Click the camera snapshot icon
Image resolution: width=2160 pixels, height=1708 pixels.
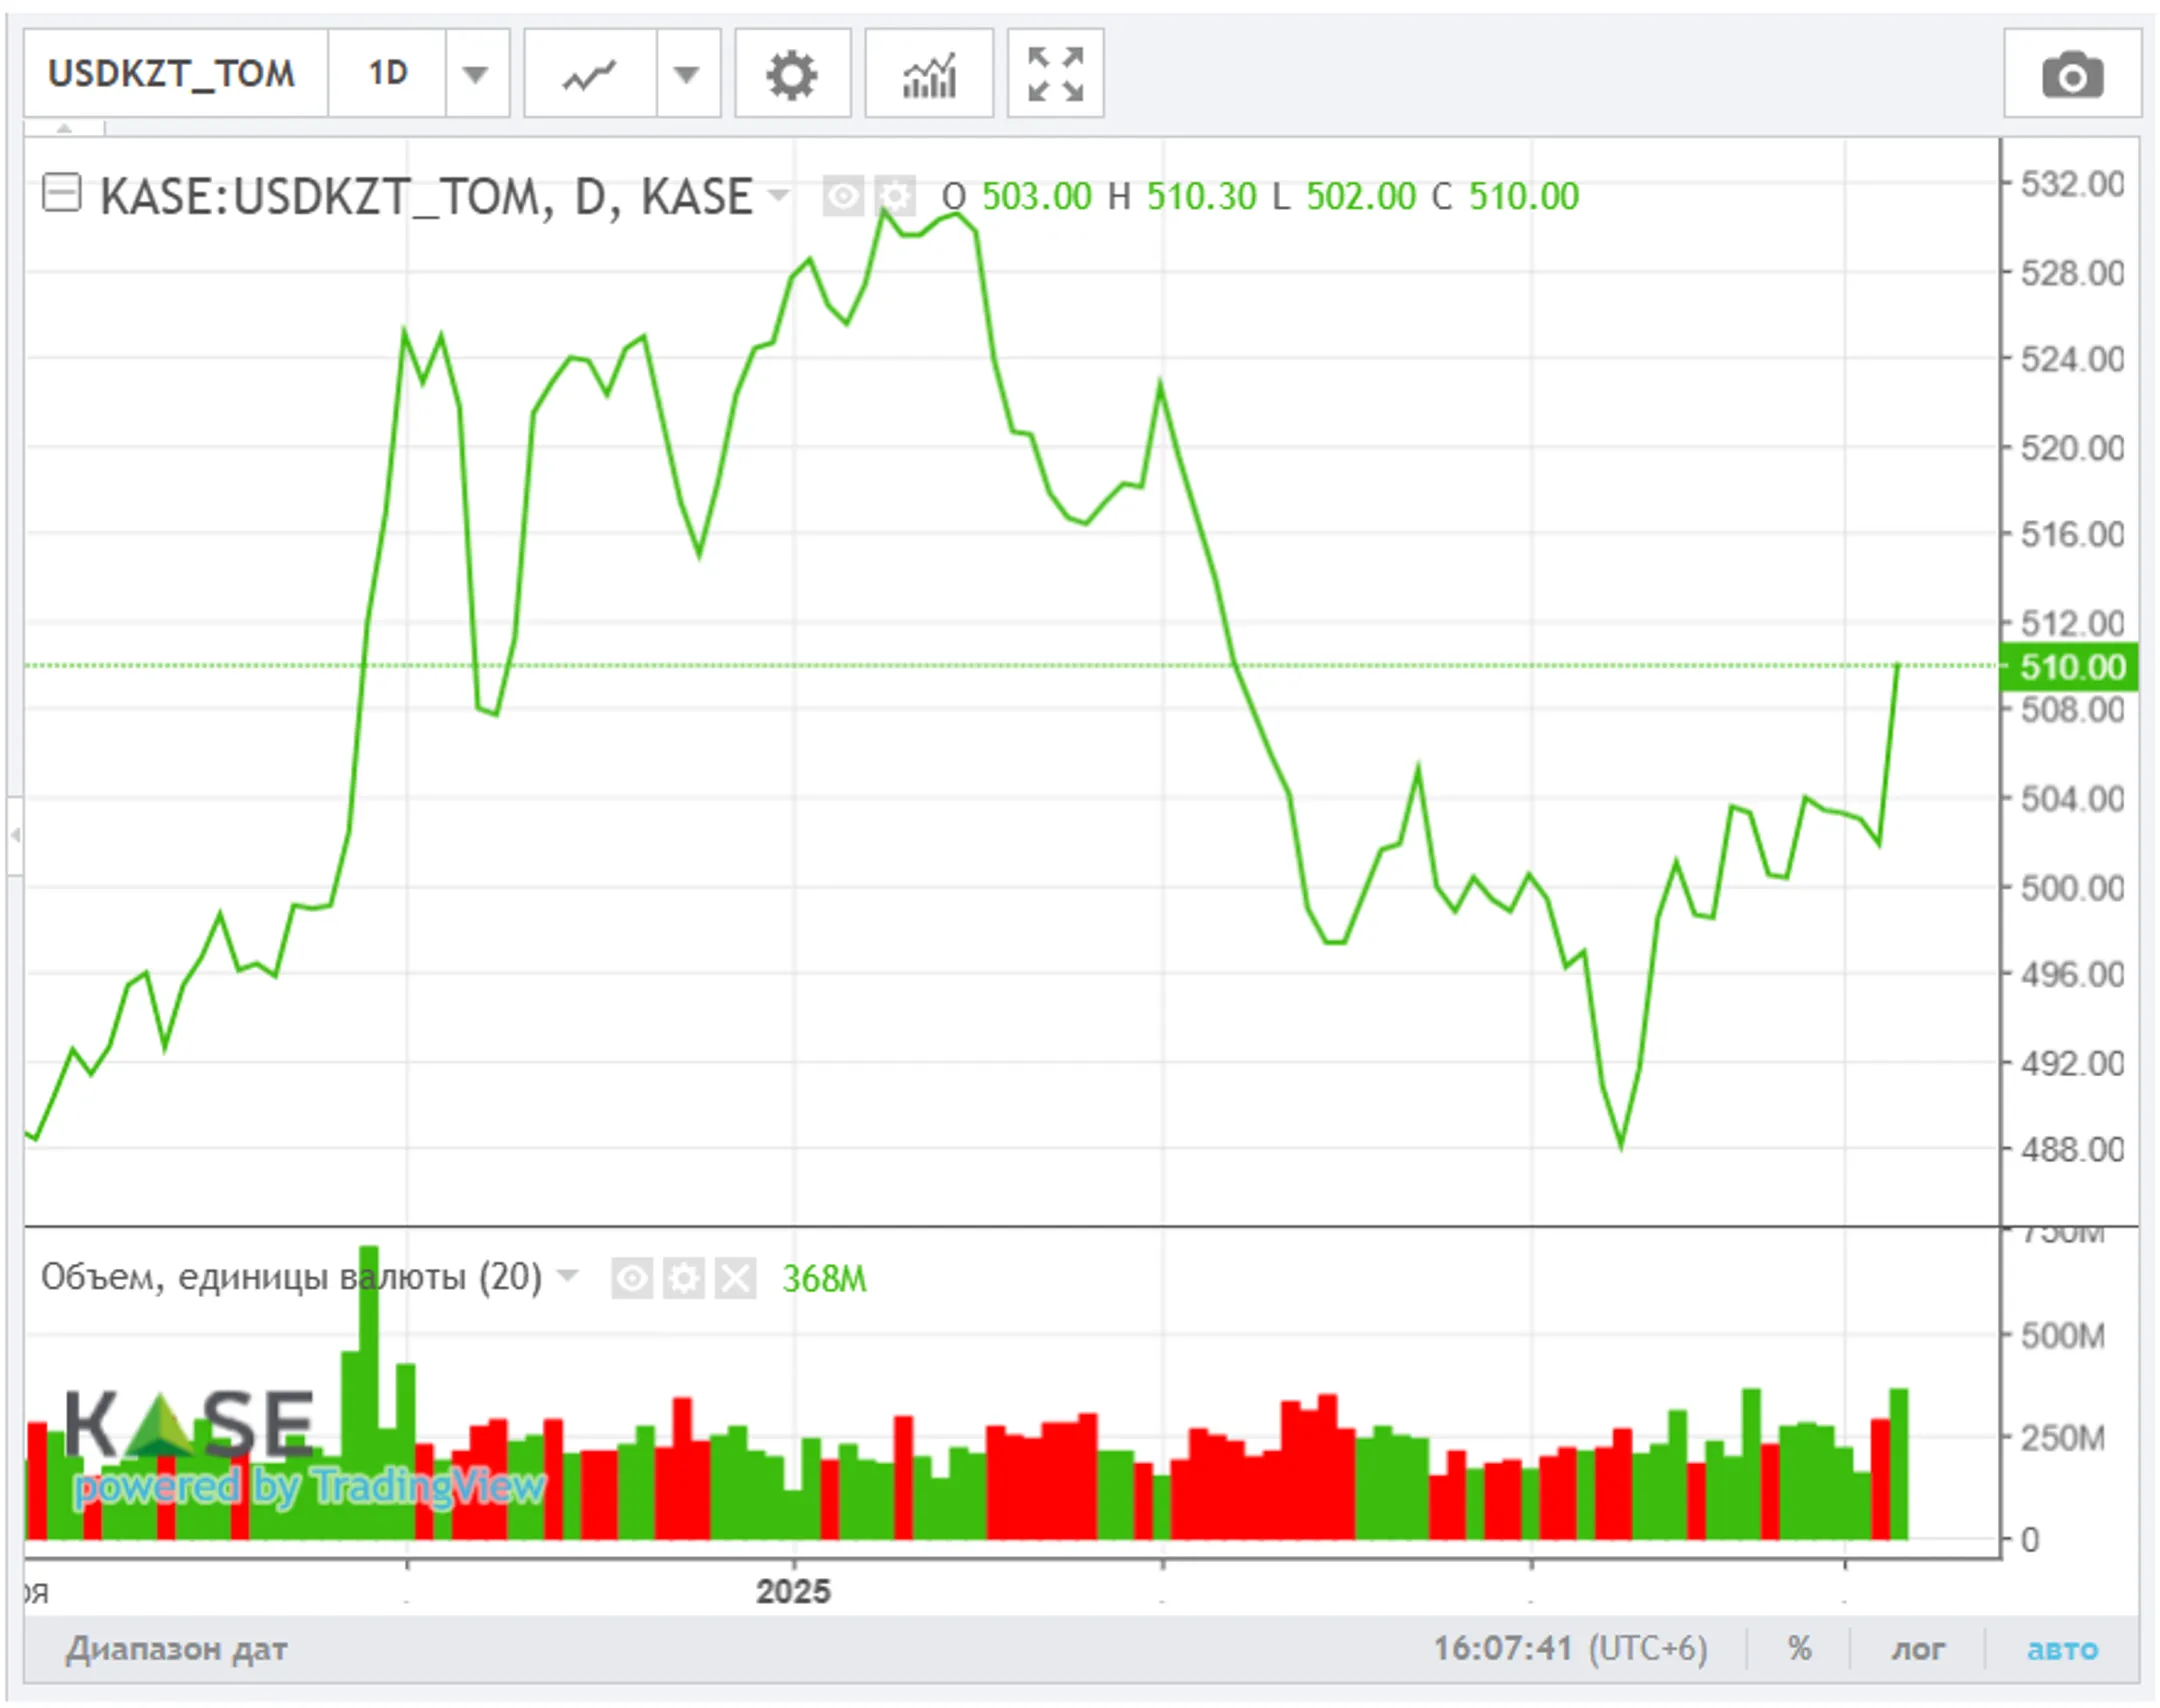[2072, 75]
